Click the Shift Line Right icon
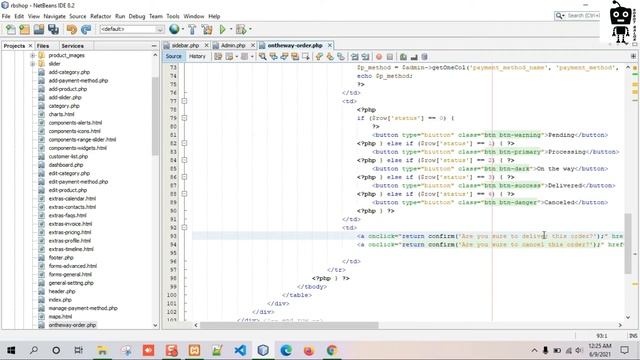Viewport: 640px width, 360px height. point(365,57)
